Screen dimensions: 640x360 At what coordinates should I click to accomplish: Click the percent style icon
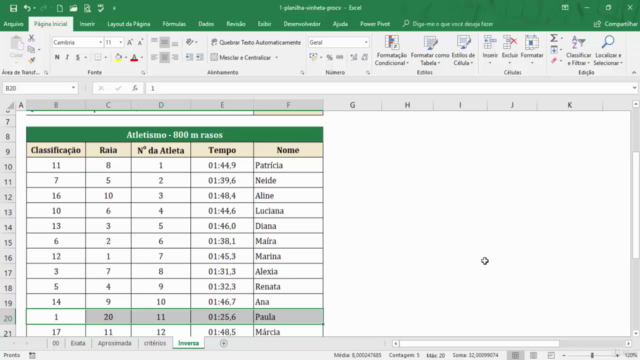[329, 58]
